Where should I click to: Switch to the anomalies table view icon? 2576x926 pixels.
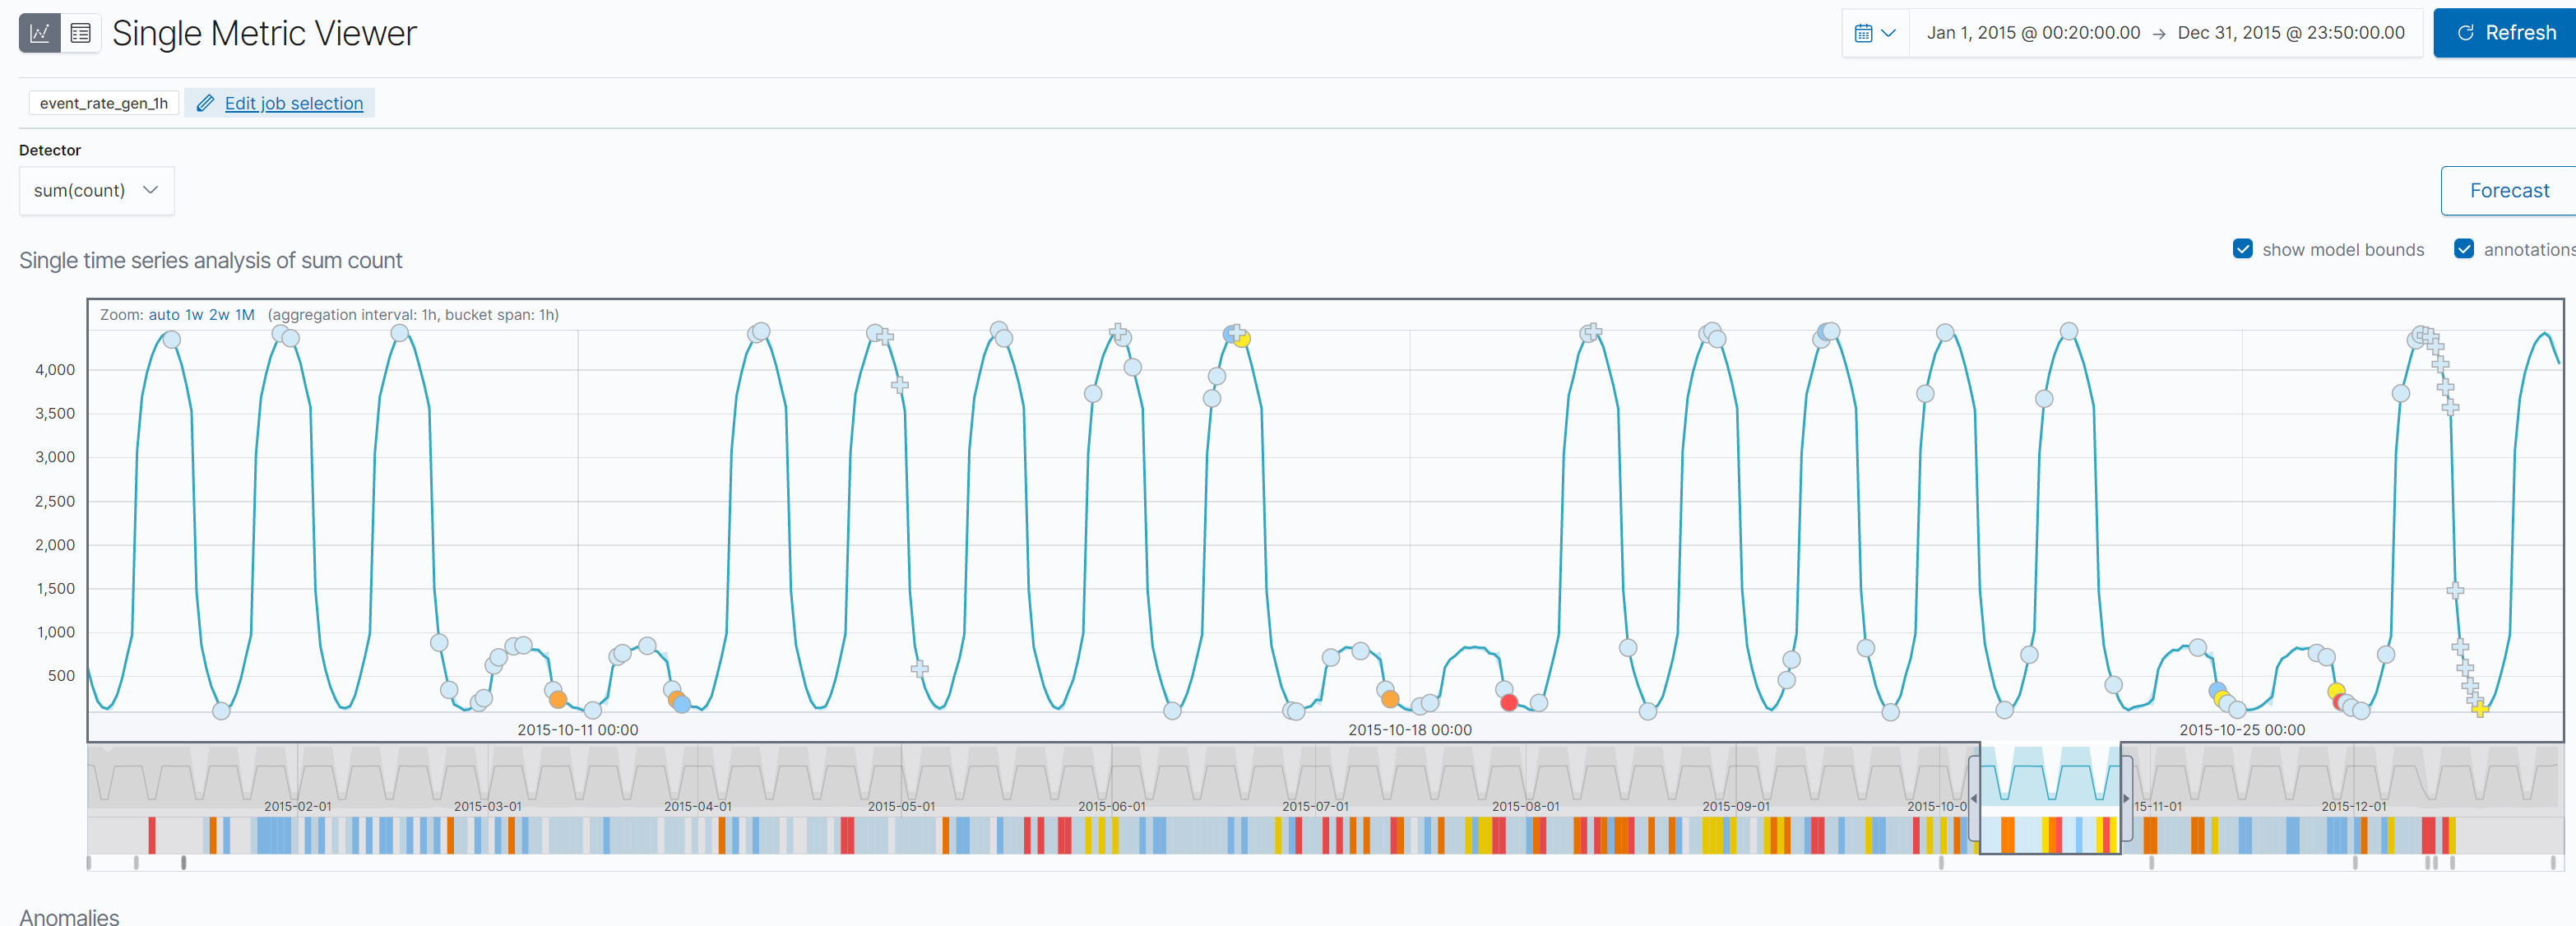[81, 32]
